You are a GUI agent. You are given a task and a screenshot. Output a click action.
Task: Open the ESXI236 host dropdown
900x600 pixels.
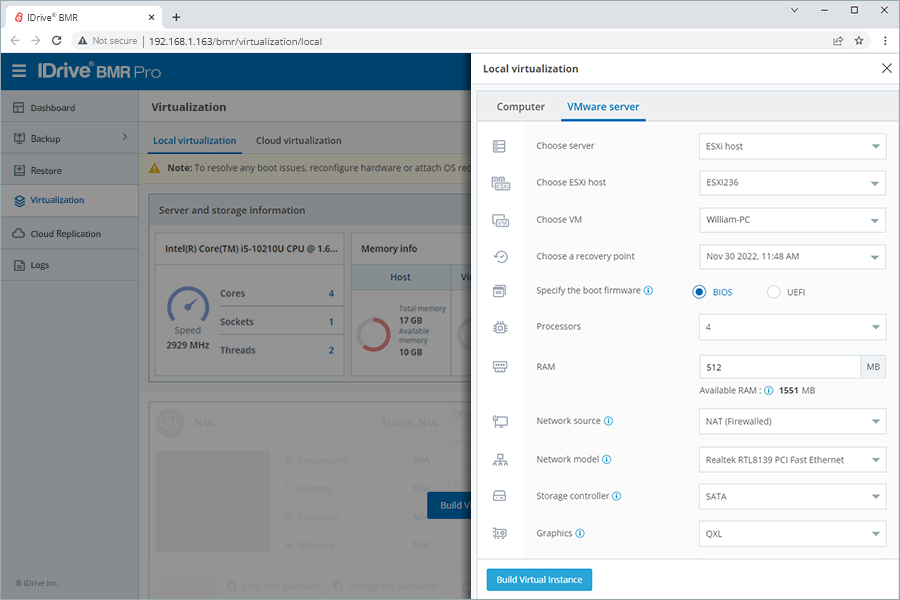pos(792,183)
